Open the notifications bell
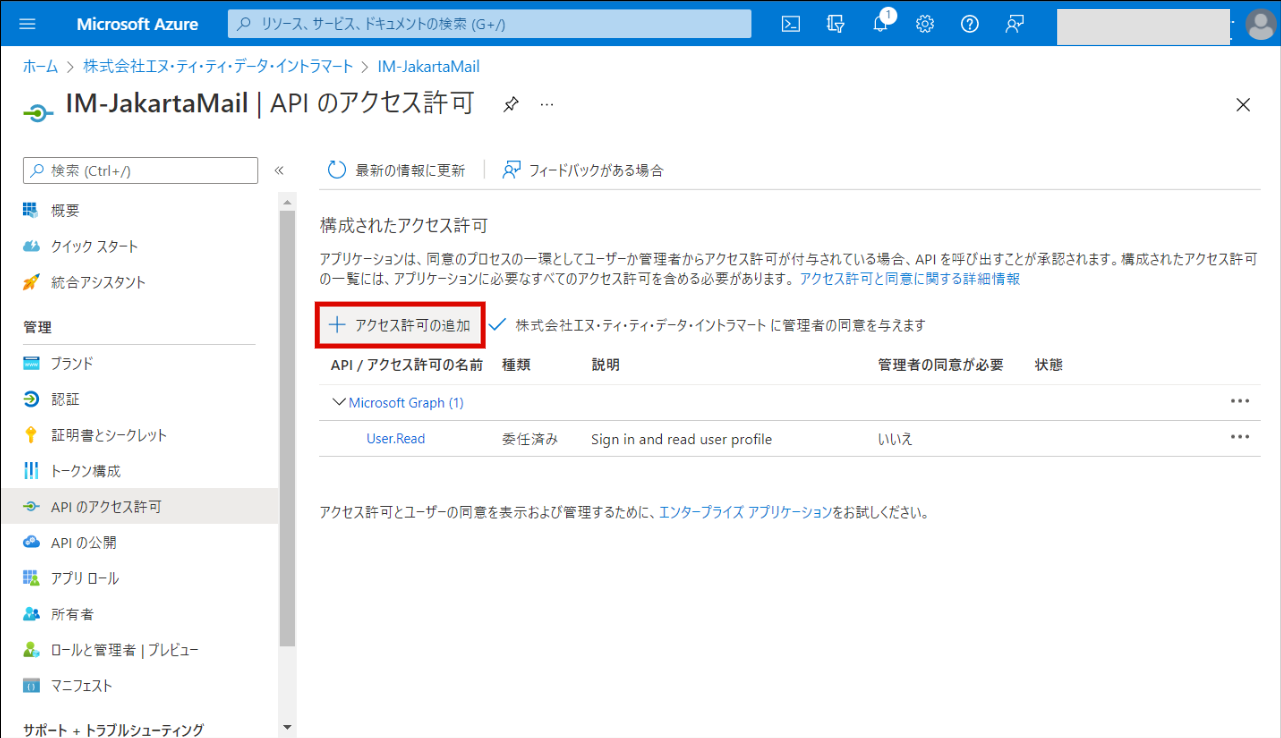Viewport: 1281px width, 738px height. [880, 24]
